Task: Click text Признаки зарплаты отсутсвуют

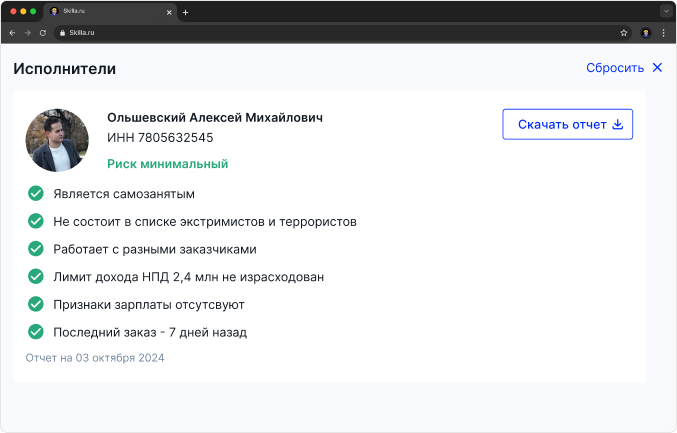Action: [x=149, y=305]
